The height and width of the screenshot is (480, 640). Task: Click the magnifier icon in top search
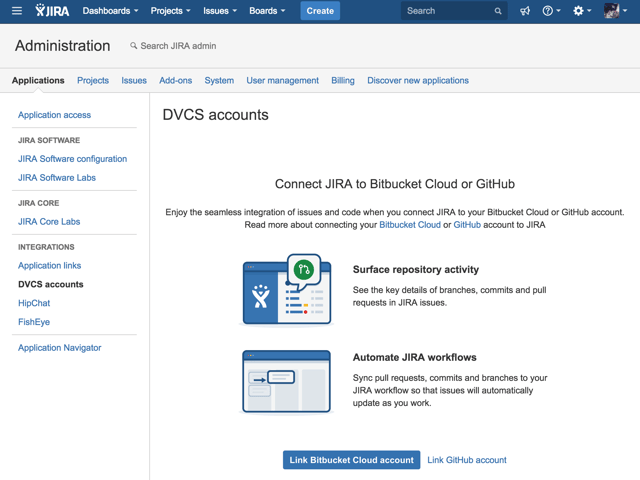(x=498, y=11)
